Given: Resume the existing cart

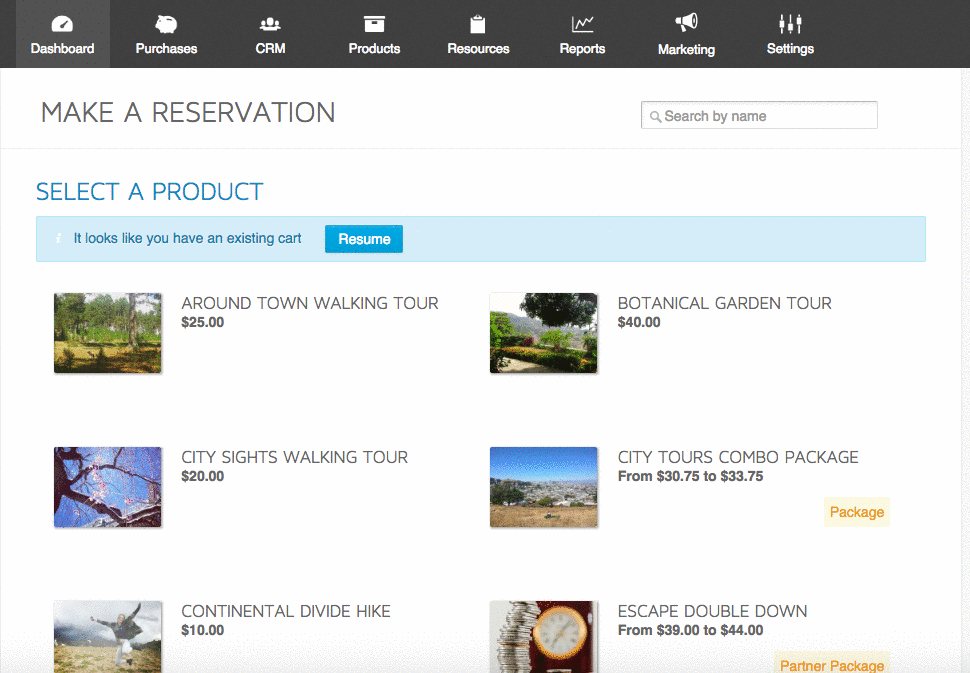Looking at the screenshot, I should pyautogui.click(x=364, y=239).
